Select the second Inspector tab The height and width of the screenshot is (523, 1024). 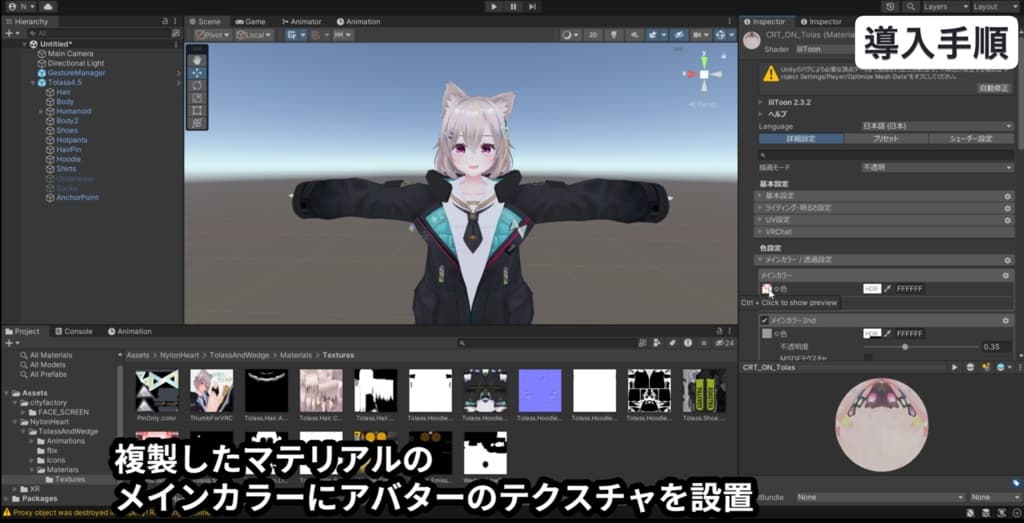(821, 22)
